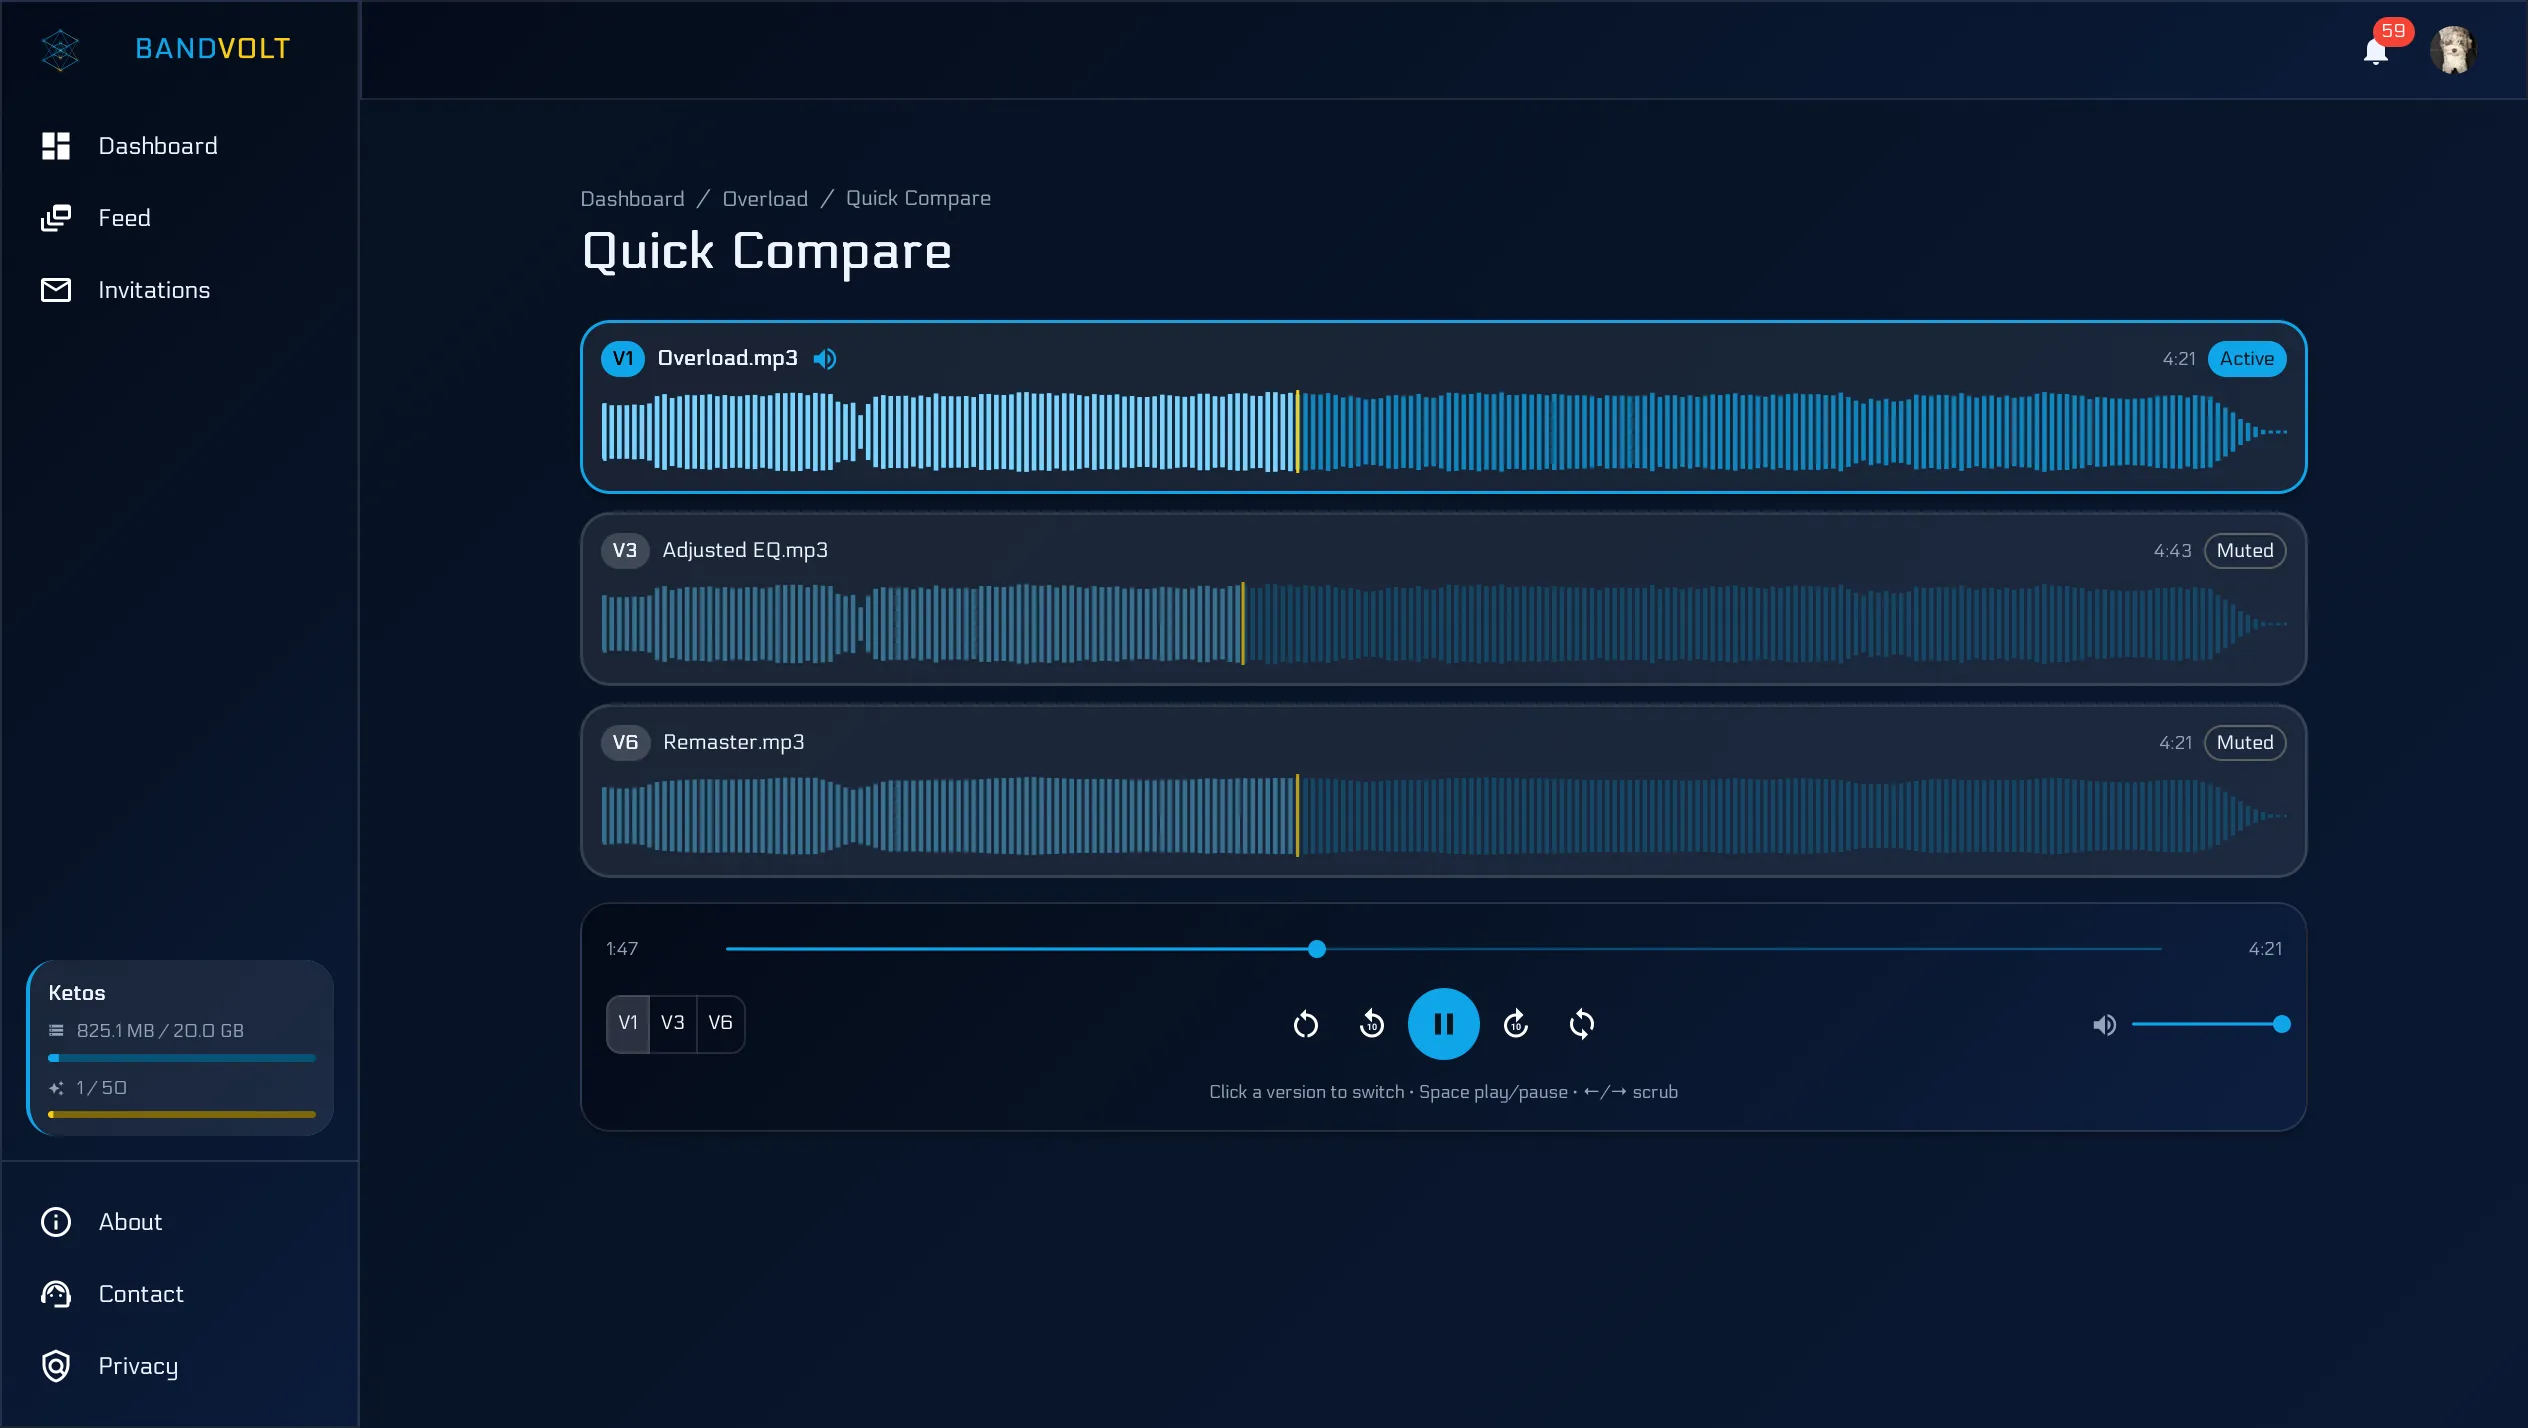Click the About info icon
Screen dimensions: 2528x1428
(56, 1222)
